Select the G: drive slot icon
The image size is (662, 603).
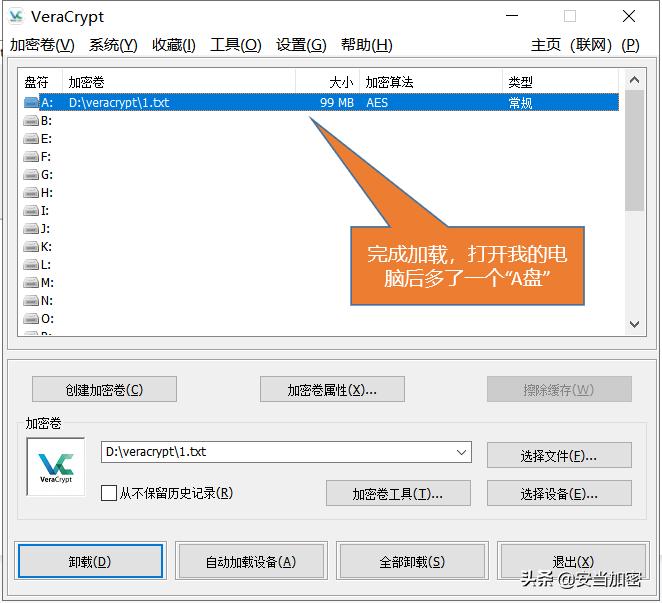[31, 175]
